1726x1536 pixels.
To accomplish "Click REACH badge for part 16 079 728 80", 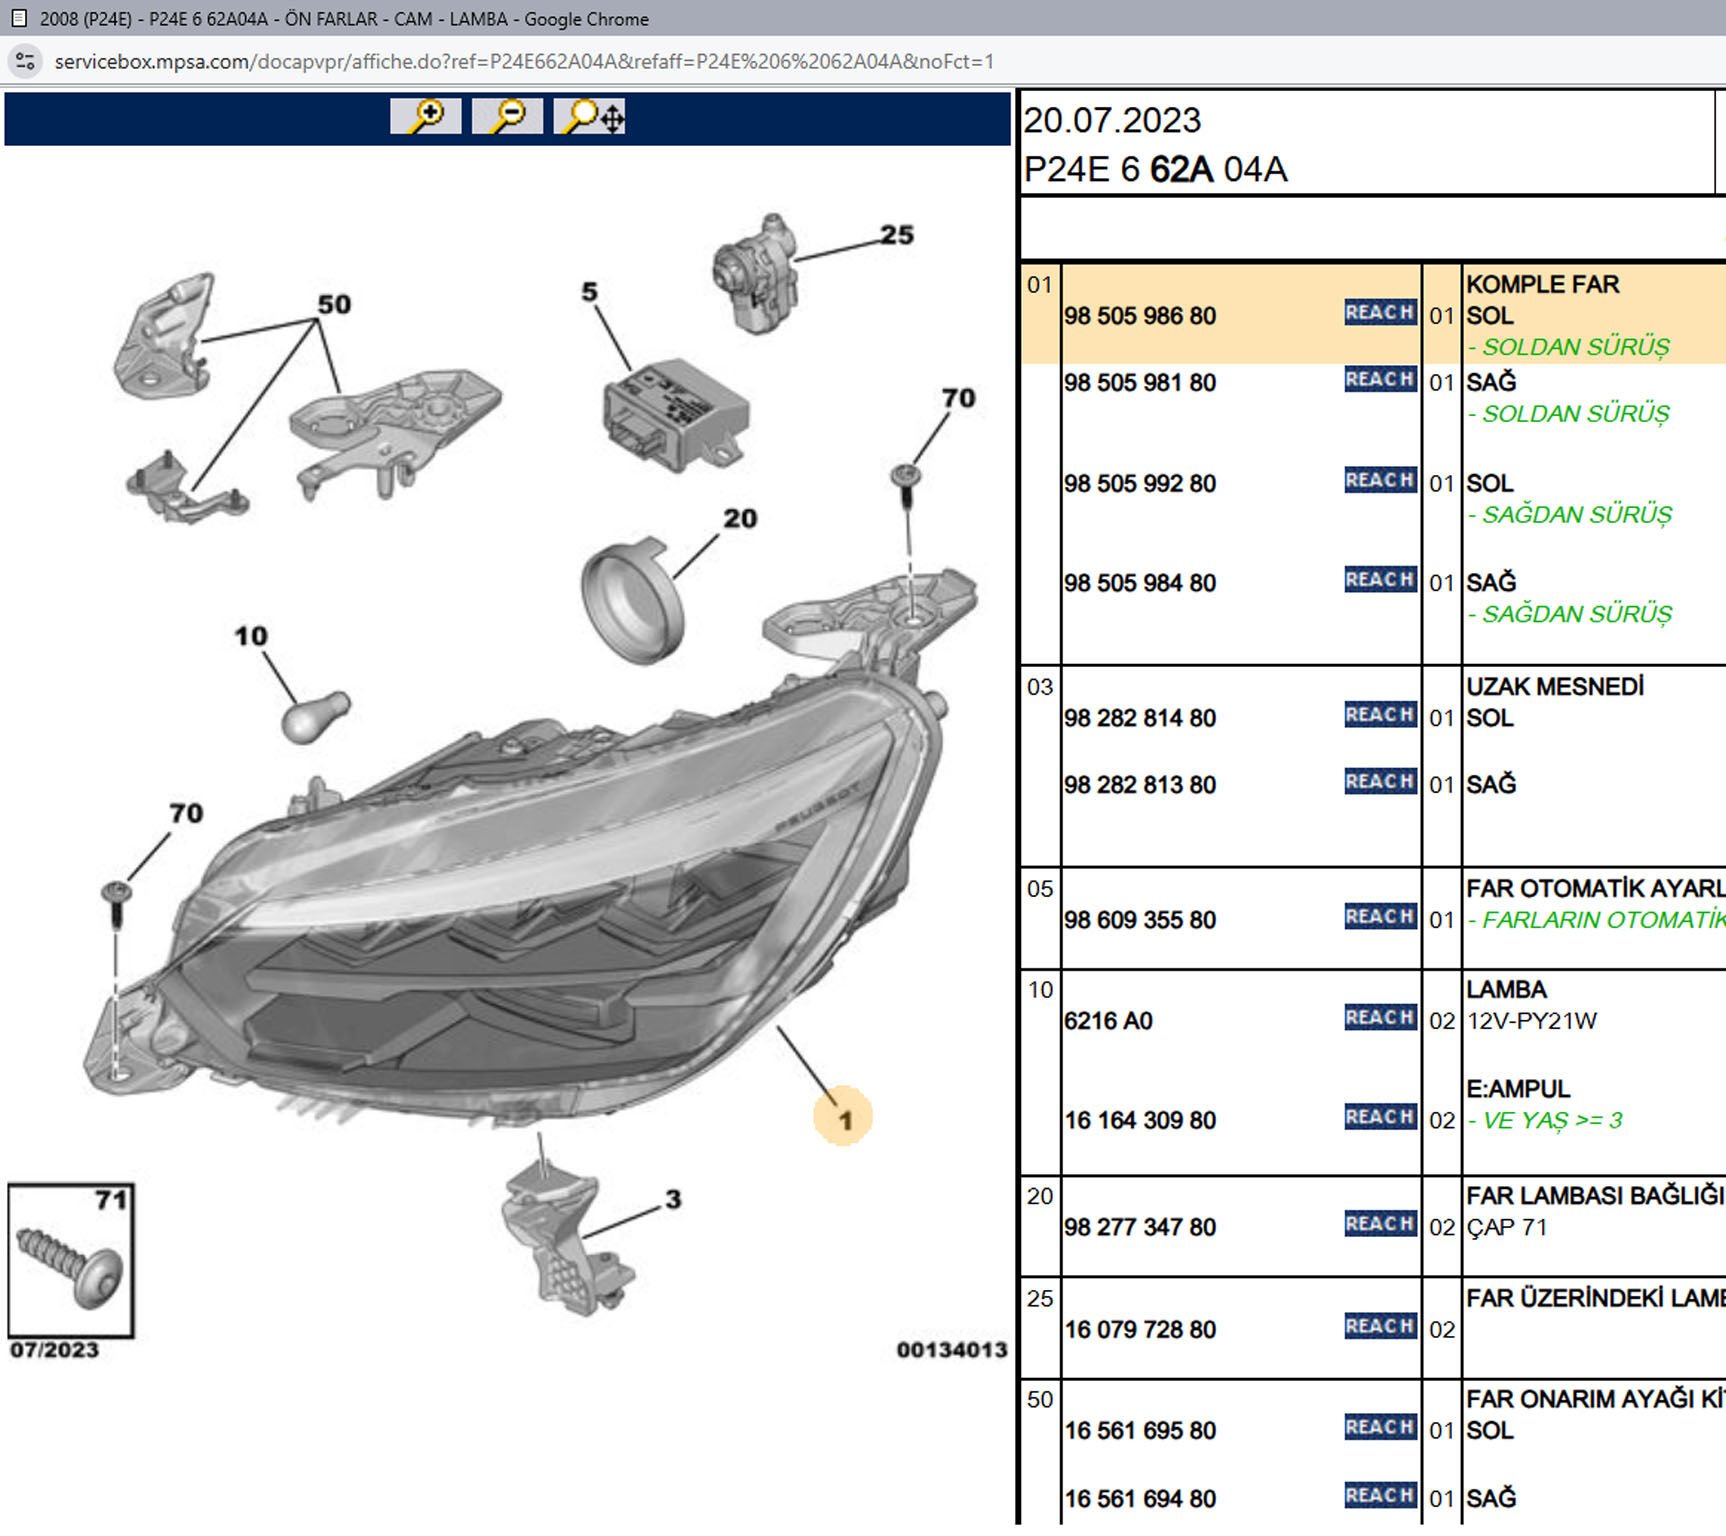I will [1379, 1327].
